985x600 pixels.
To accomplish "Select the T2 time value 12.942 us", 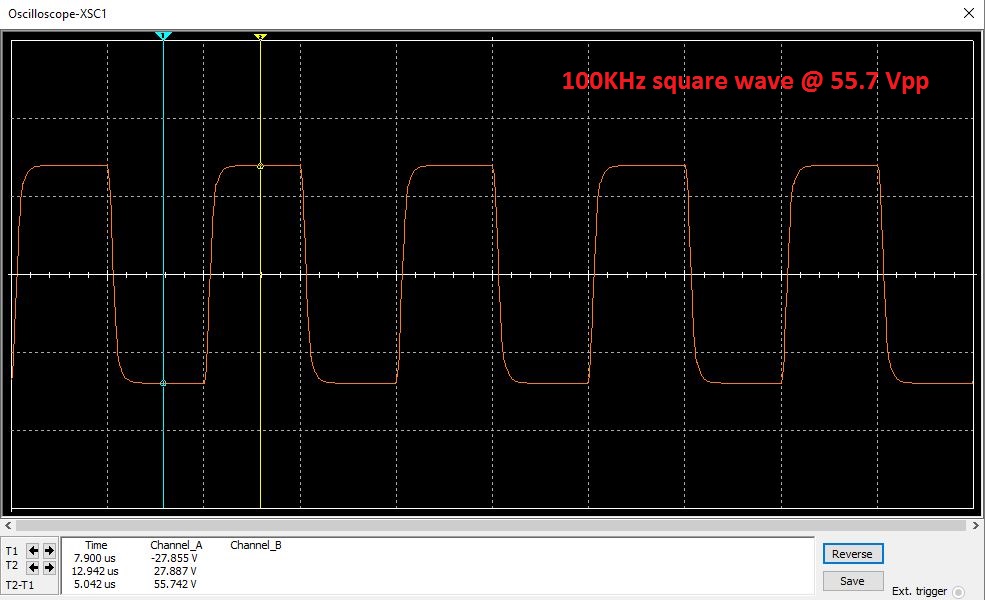I will 95,571.
